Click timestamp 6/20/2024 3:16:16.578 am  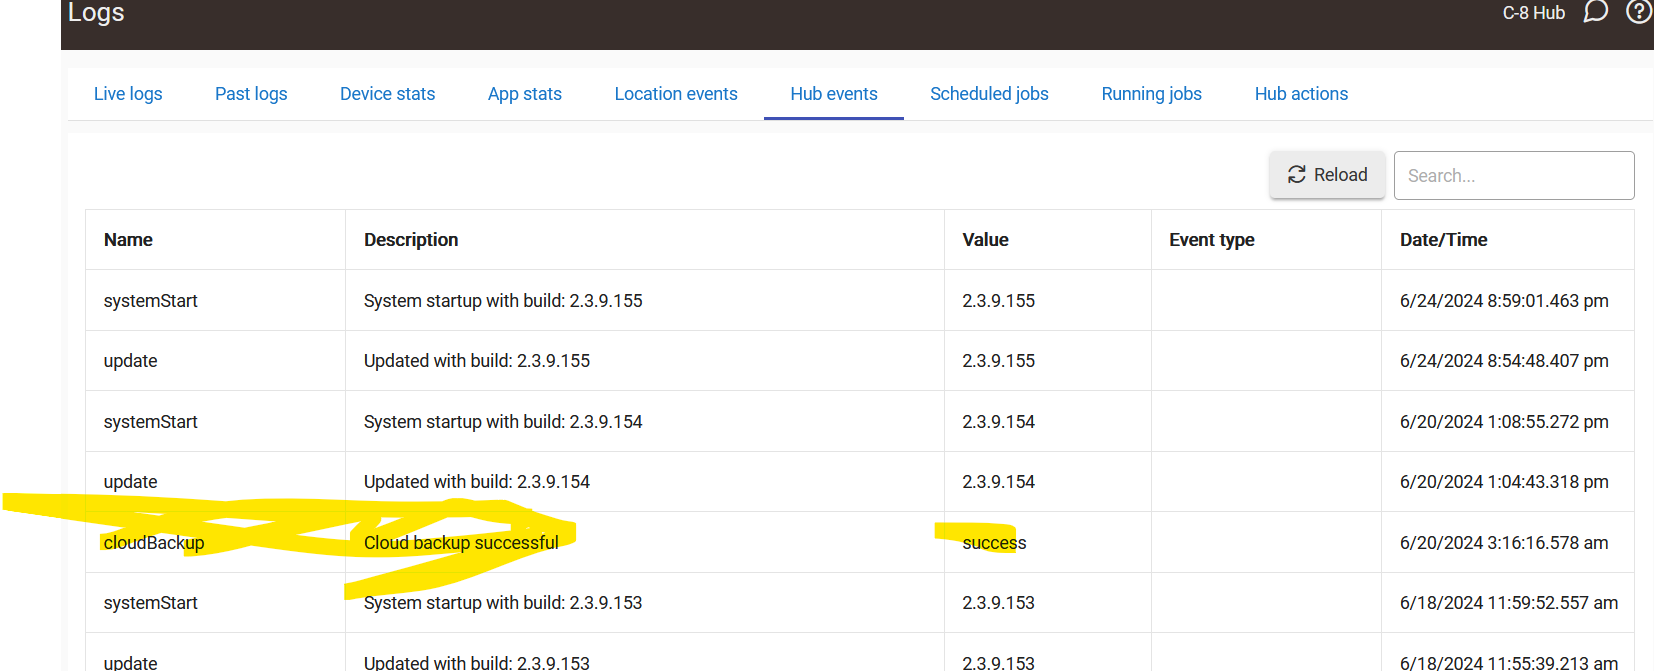point(1504,543)
